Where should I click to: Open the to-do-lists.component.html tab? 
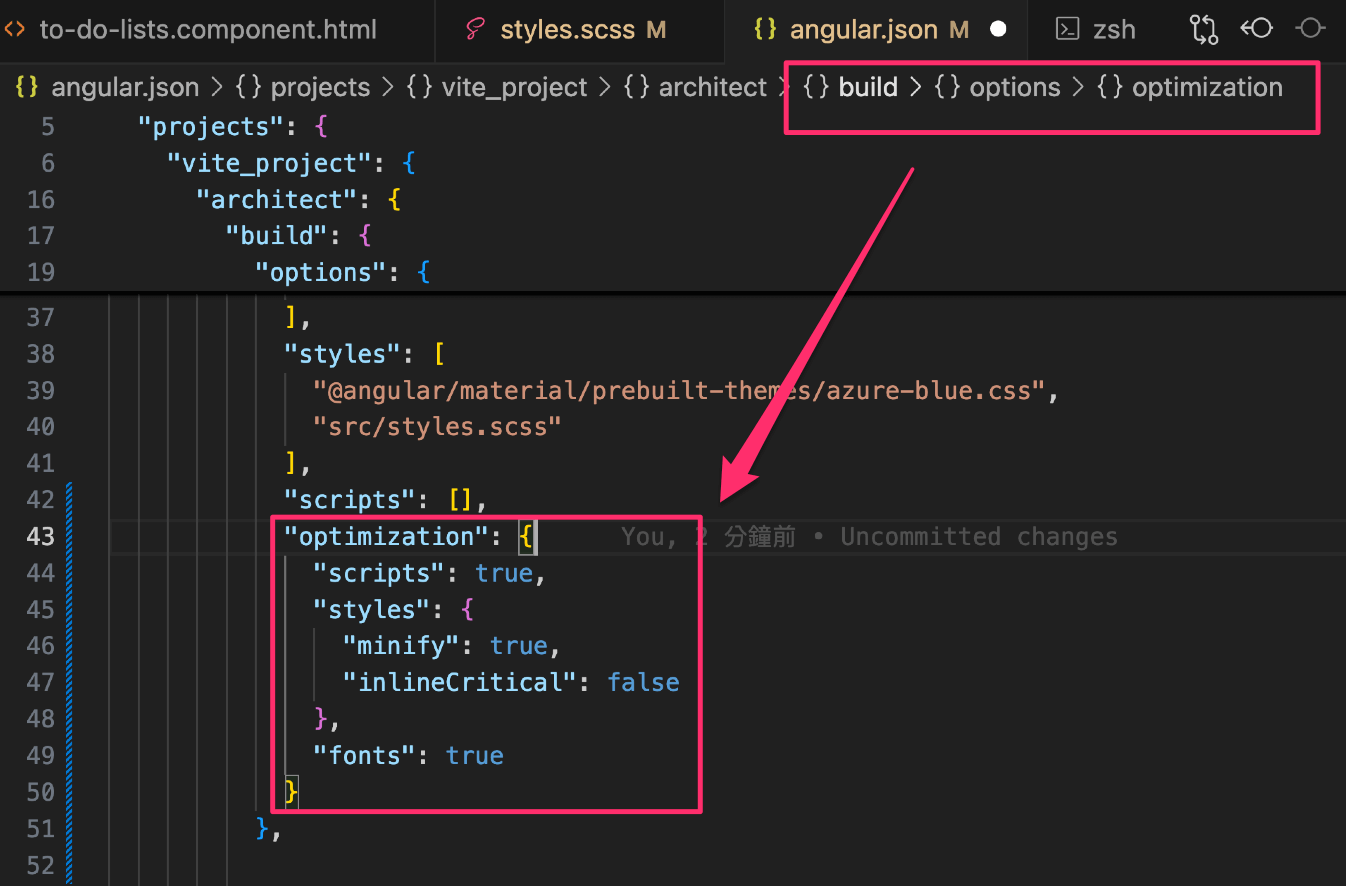(208, 29)
